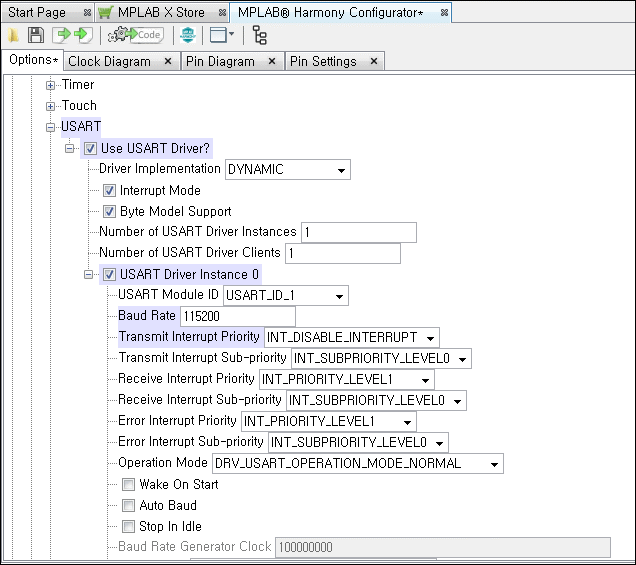
Task: Close the MPLAB X Store tab
Action: click(x=222, y=13)
